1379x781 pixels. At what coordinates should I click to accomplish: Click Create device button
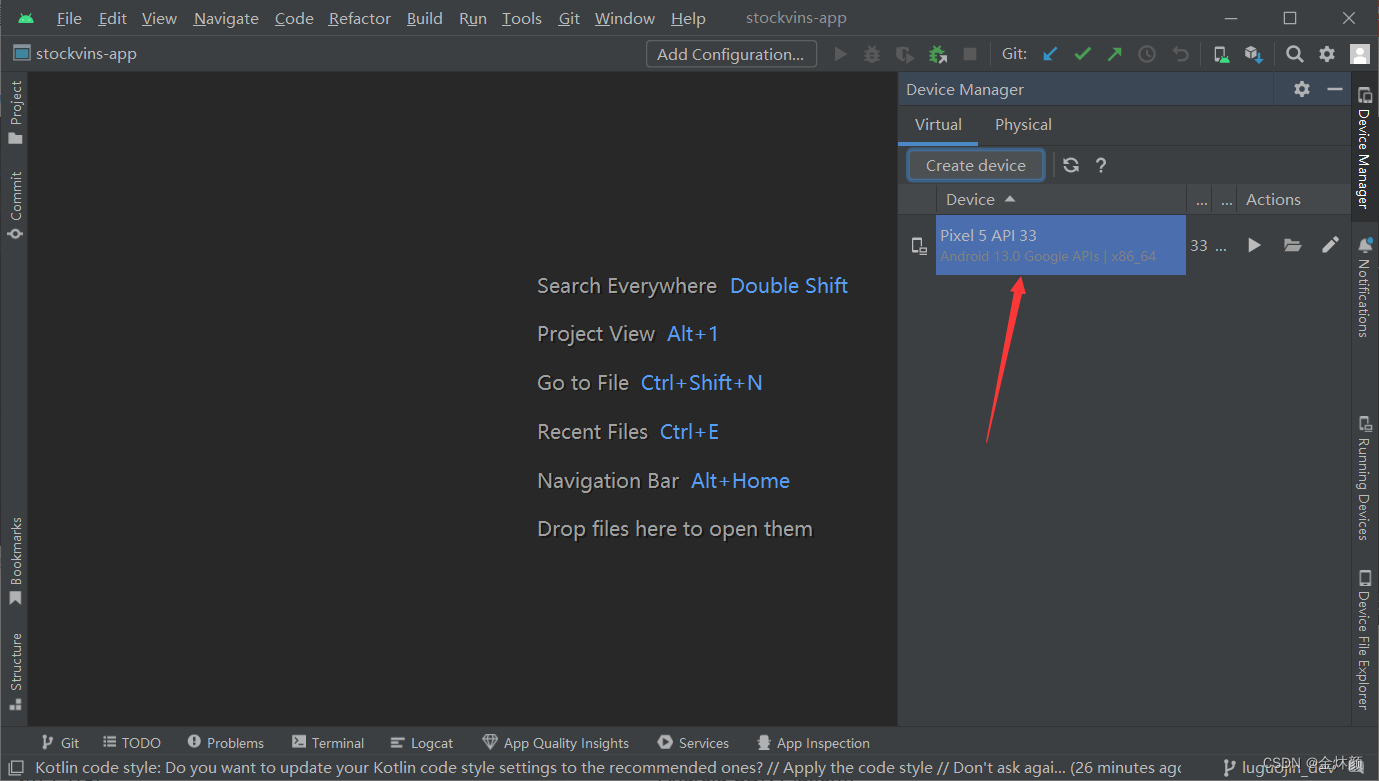tap(976, 165)
